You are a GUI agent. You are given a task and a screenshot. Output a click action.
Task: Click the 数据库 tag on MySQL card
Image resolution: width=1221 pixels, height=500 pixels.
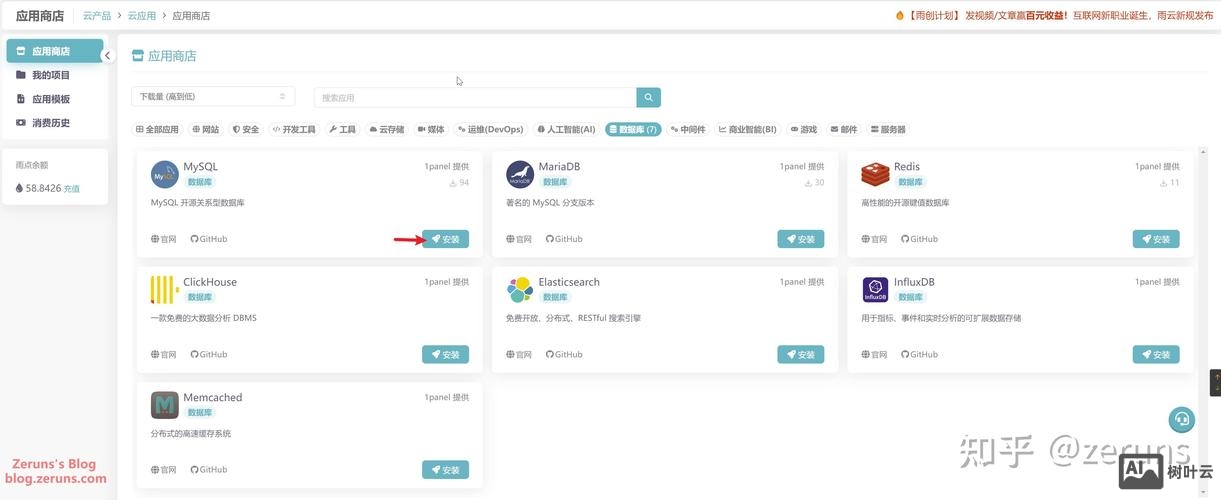pyautogui.click(x=200, y=182)
